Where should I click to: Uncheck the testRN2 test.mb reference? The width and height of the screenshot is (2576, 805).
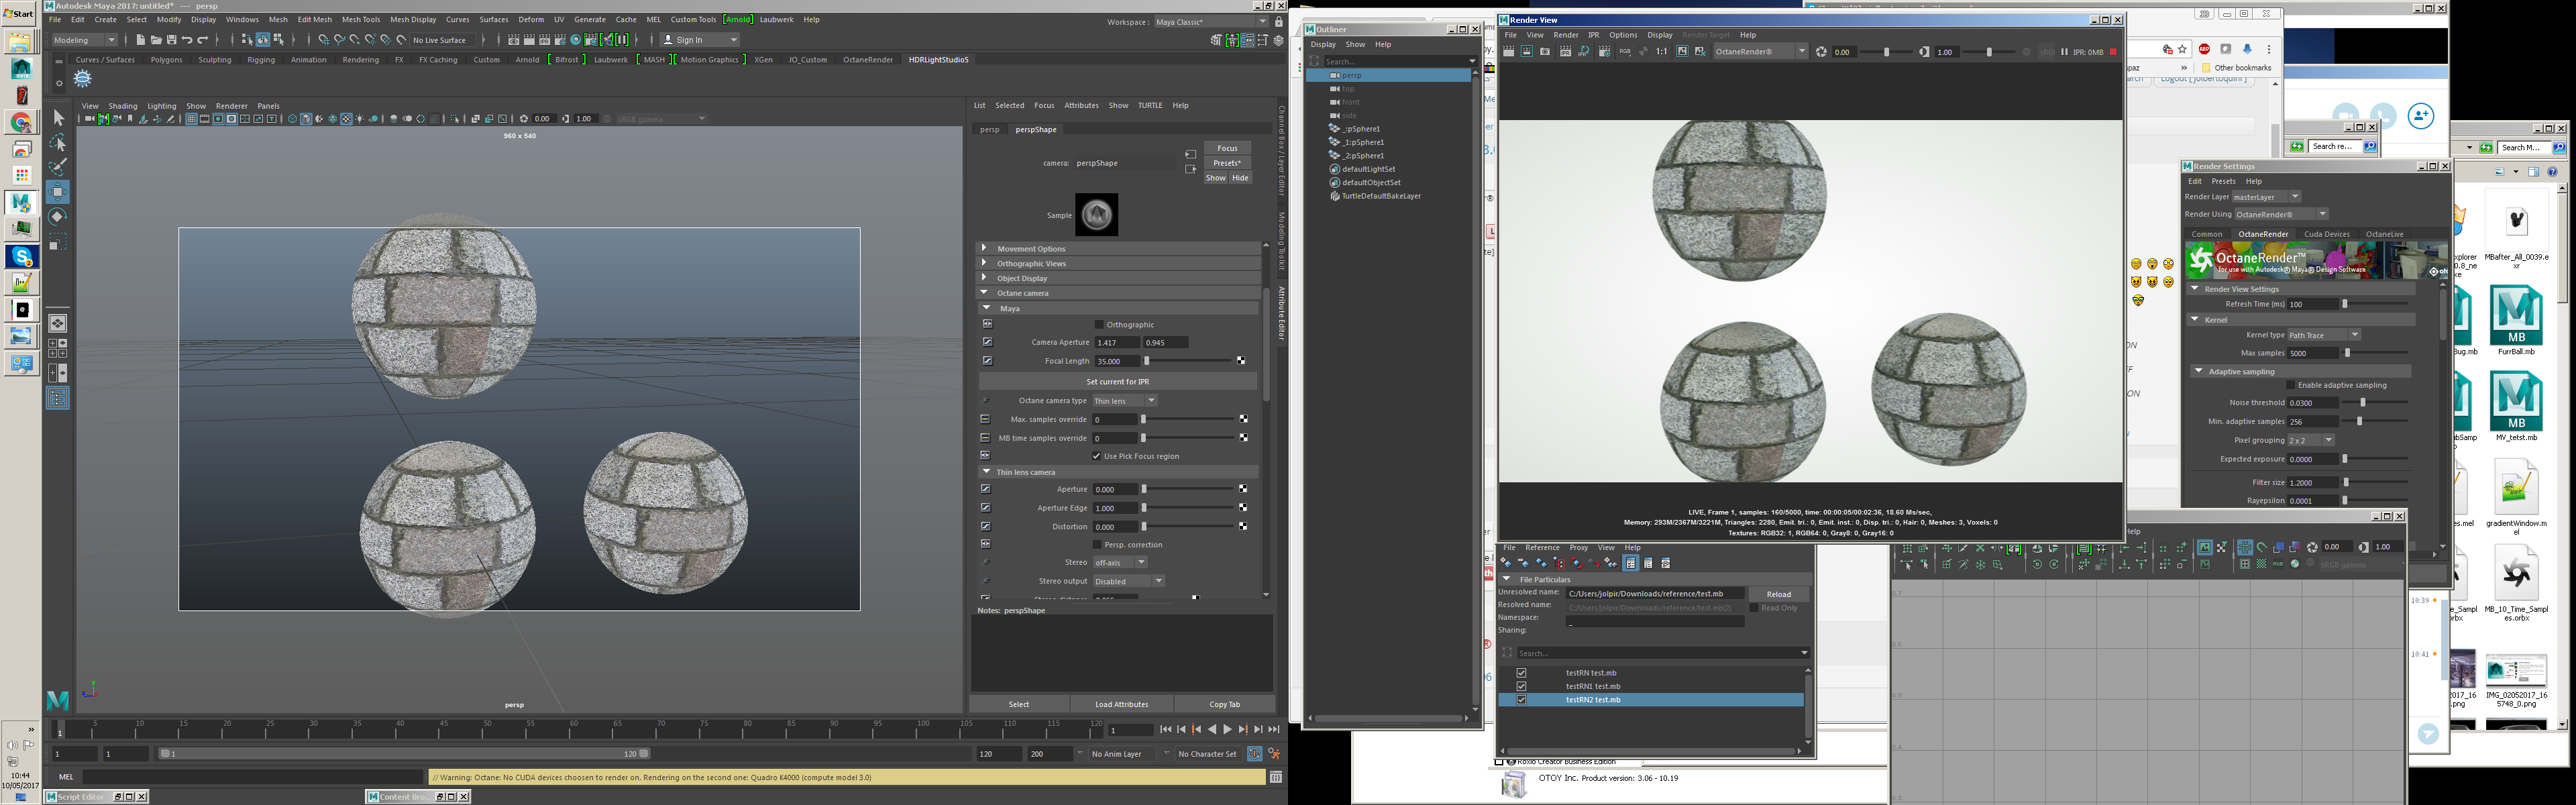tap(1521, 699)
